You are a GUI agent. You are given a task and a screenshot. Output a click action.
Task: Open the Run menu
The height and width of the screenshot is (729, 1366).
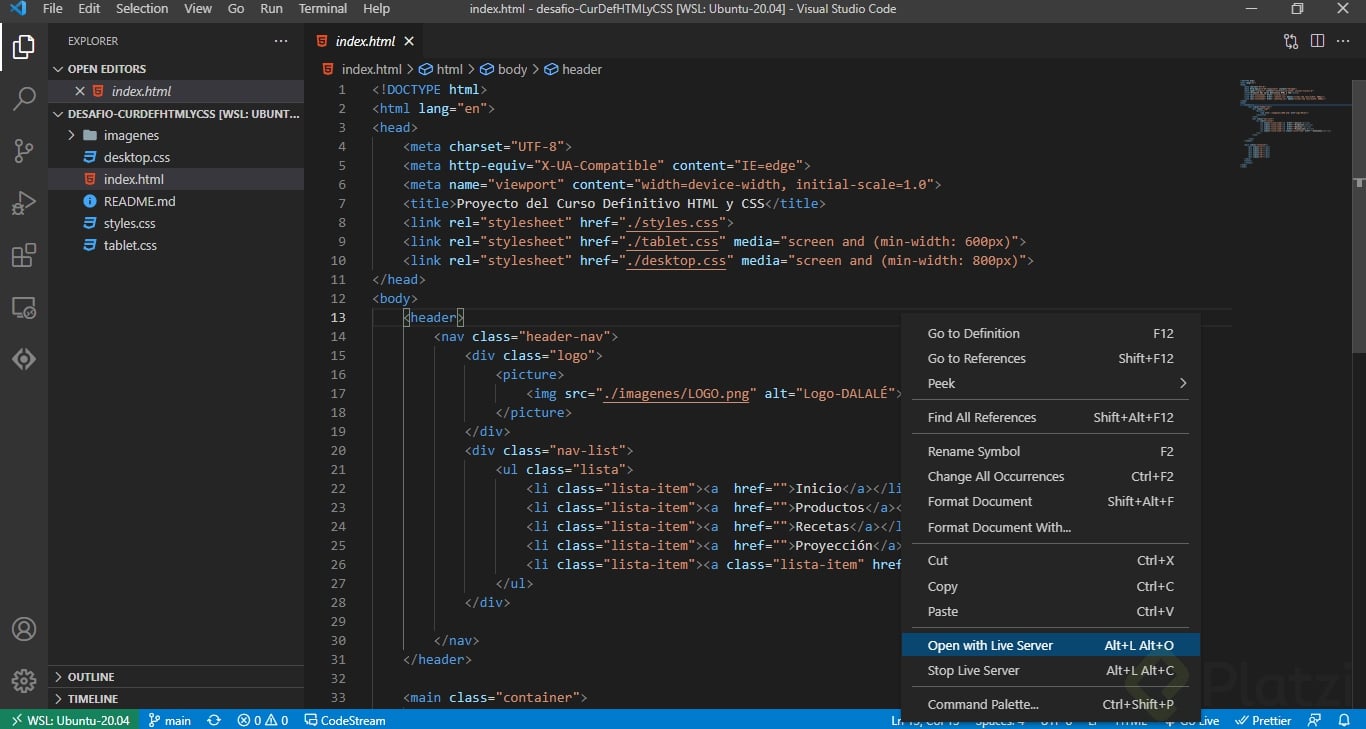[271, 9]
